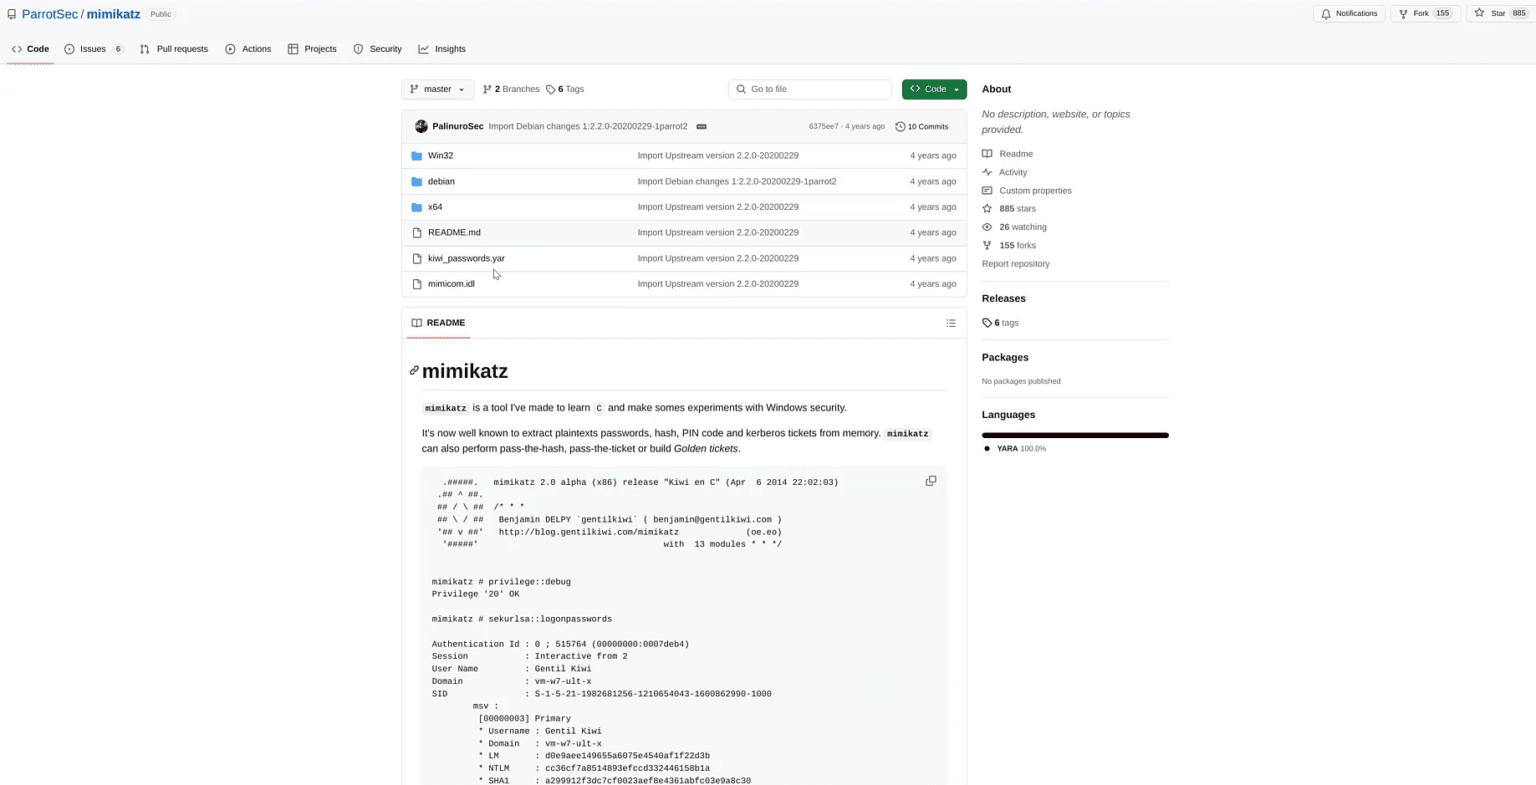Open the commit history clock icon
1536x785 pixels.
(901, 126)
